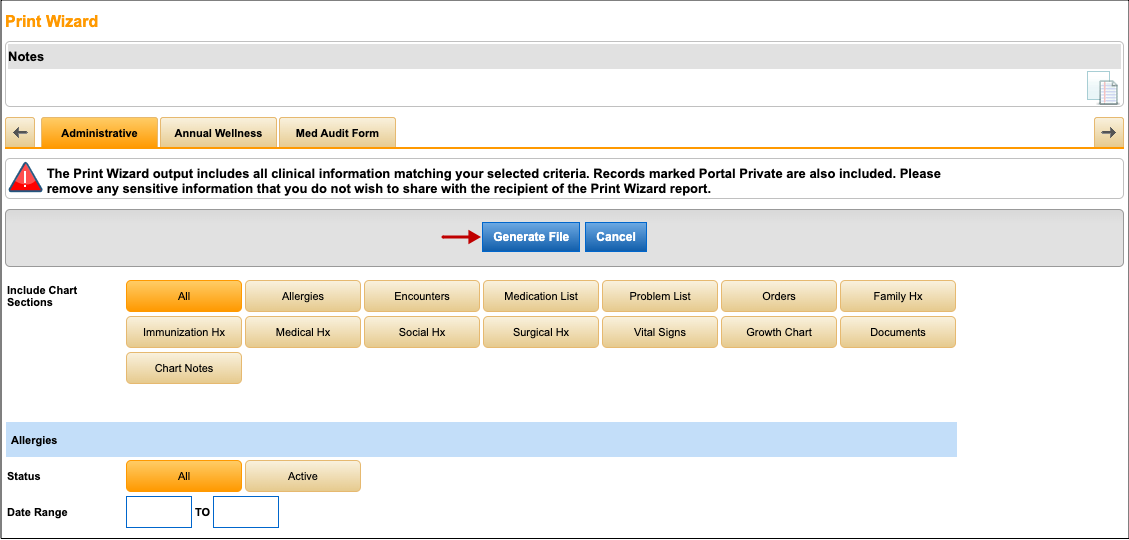Include the Encounters section
This screenshot has height=540, width=1129.
(x=422, y=296)
